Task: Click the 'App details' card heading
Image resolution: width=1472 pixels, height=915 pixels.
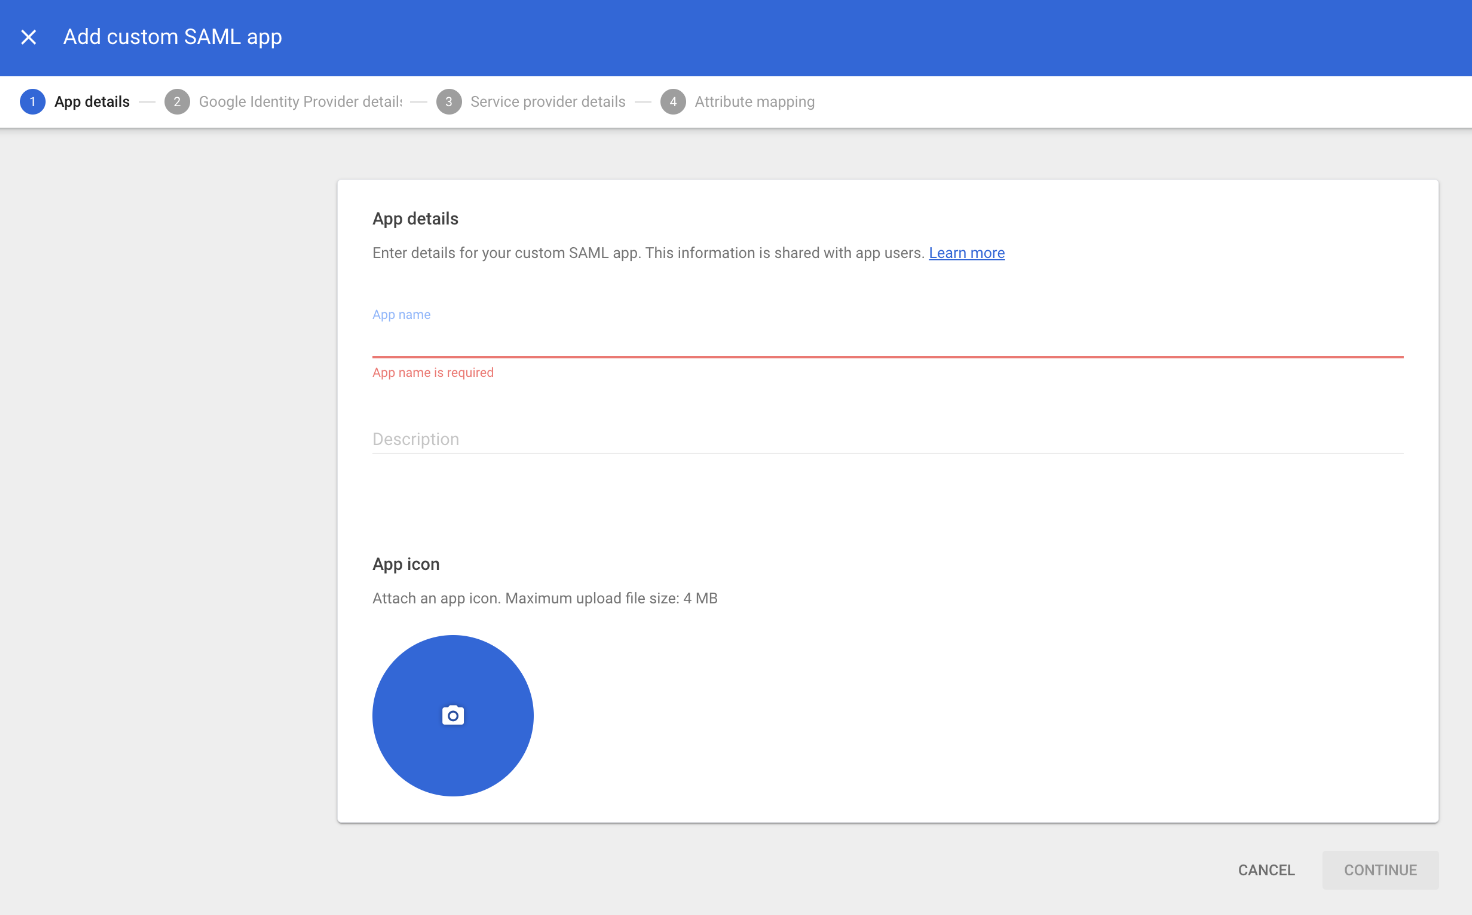Action: [x=415, y=219]
